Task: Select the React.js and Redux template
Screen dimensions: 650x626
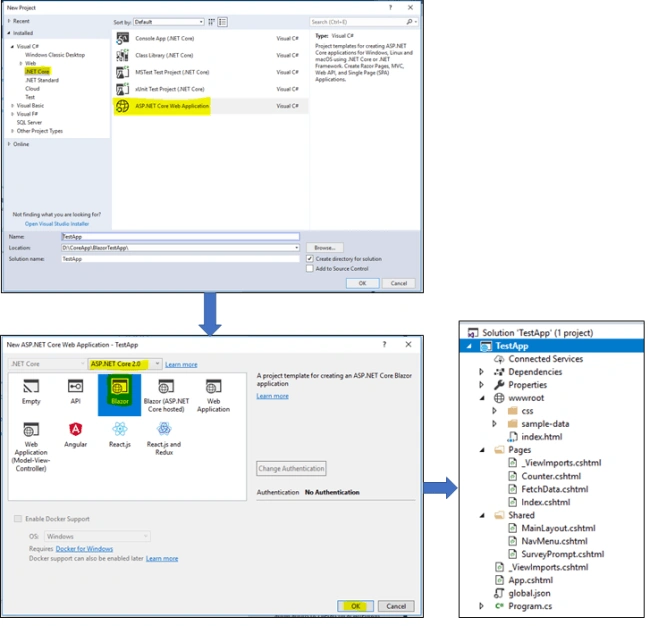Action: [x=164, y=439]
